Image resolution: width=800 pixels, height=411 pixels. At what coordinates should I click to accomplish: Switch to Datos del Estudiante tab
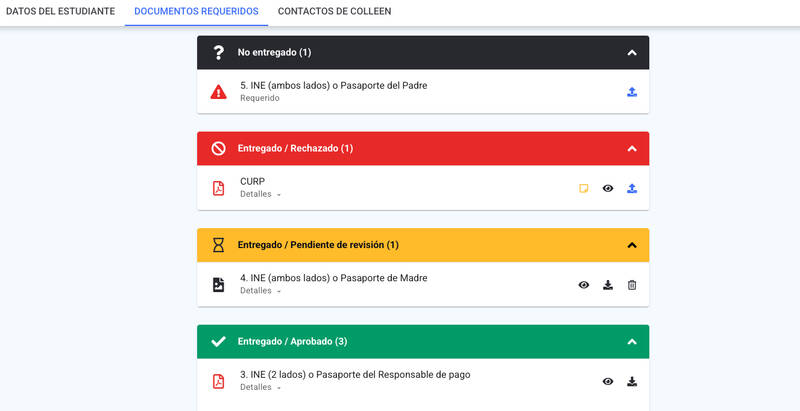[60, 11]
